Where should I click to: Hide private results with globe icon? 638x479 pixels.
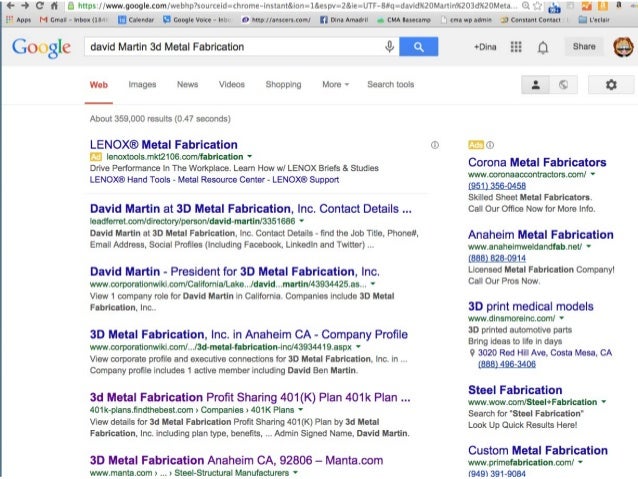(563, 85)
